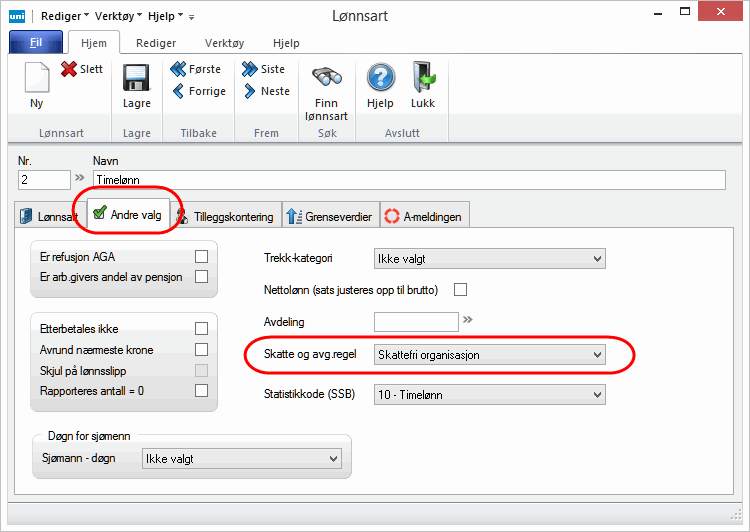Screen dimensions: 750x532
Task: Switch to the Grenseverdier tab
Action: pyautogui.click(x=328, y=215)
